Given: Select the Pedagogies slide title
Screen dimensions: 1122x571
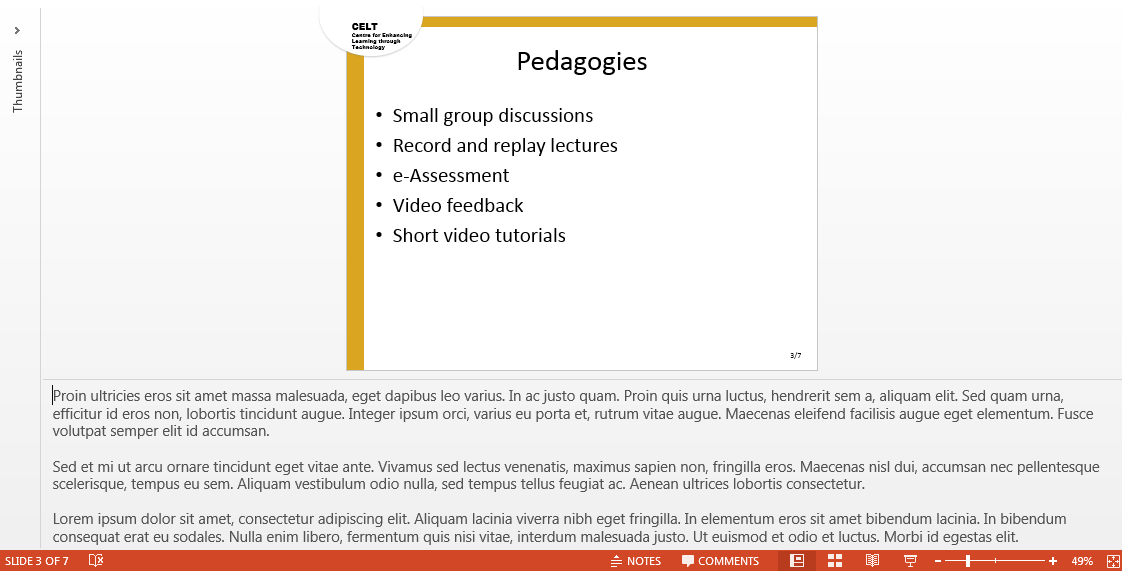Looking at the screenshot, I should [582, 62].
